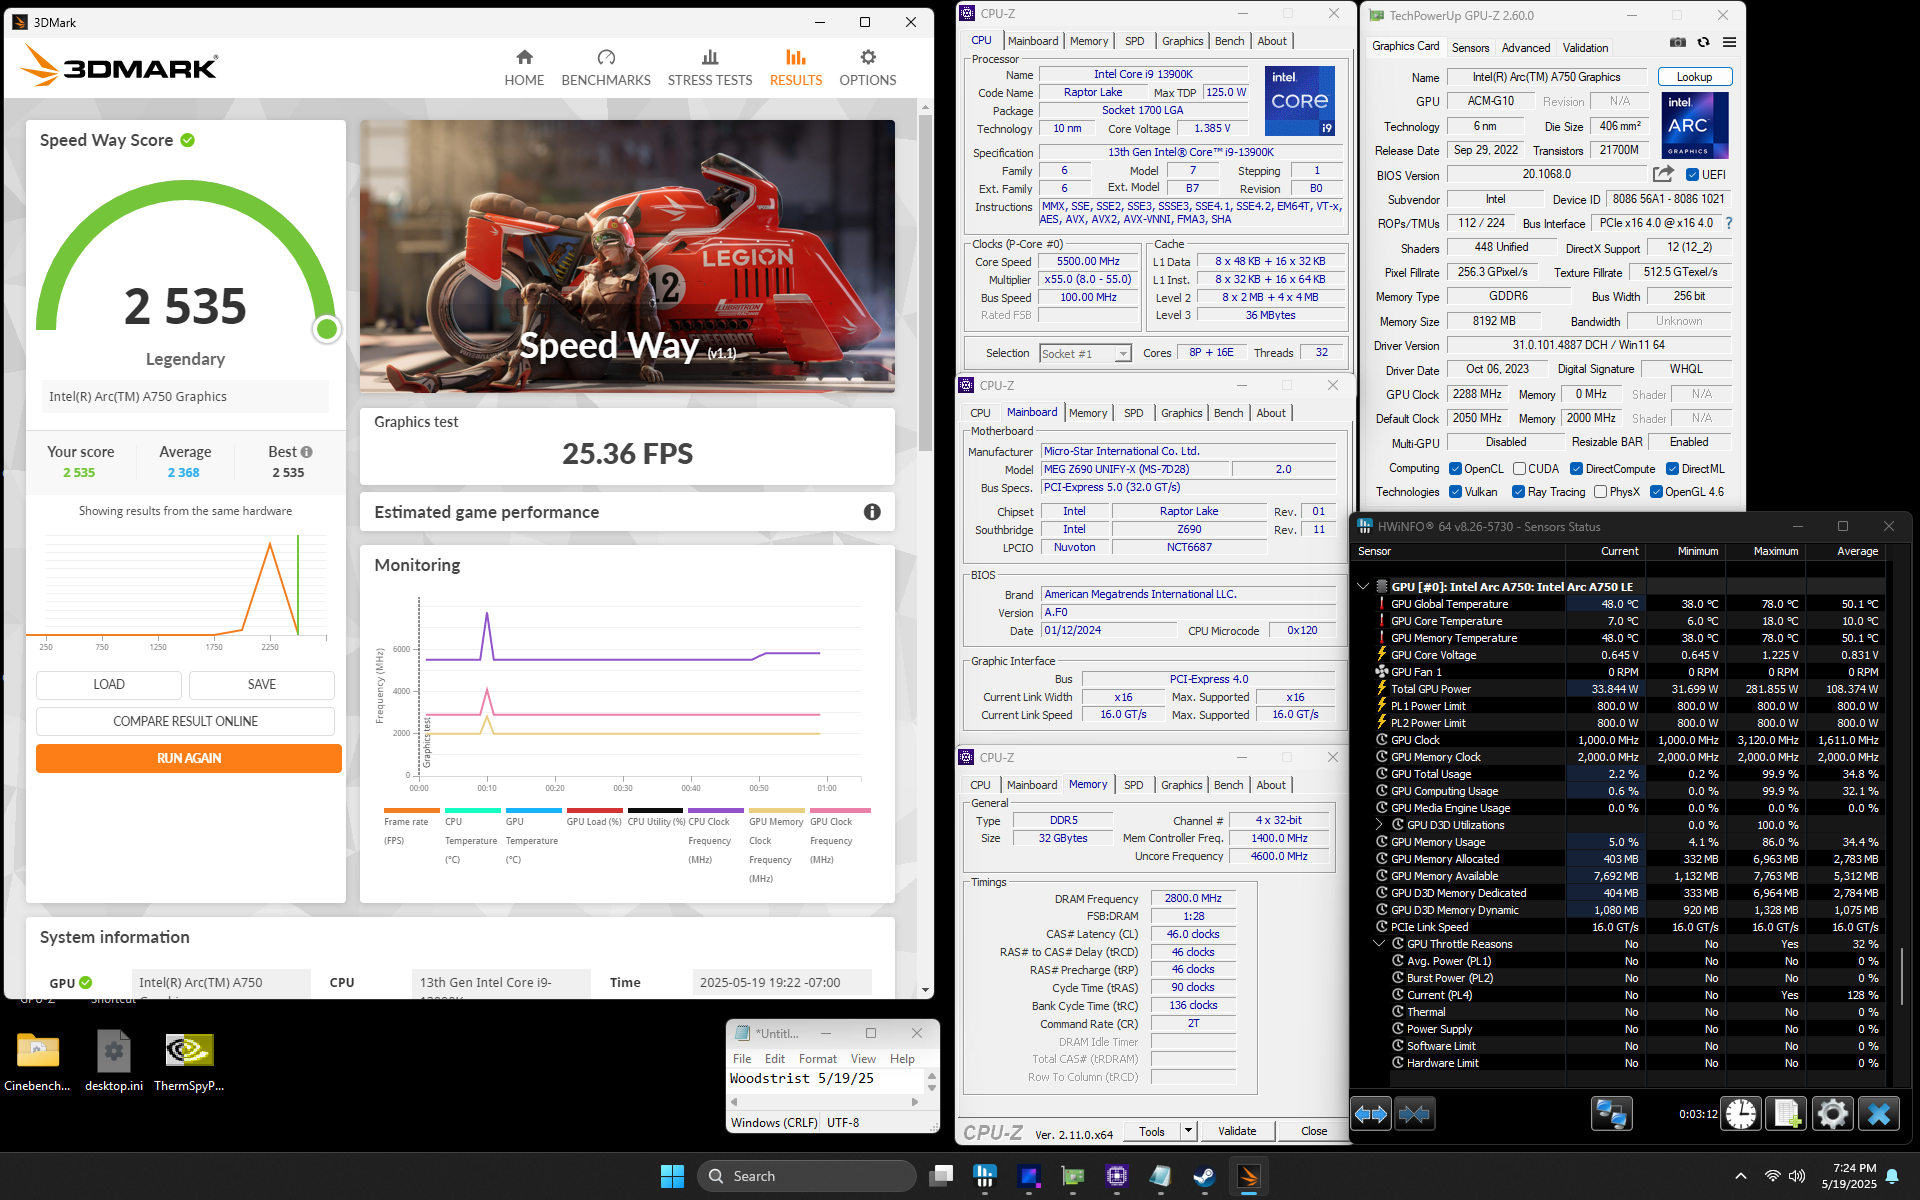This screenshot has width=1920, height=1200.
Task: Click the Validate button in CPU-Z
Action: click(x=1237, y=1131)
